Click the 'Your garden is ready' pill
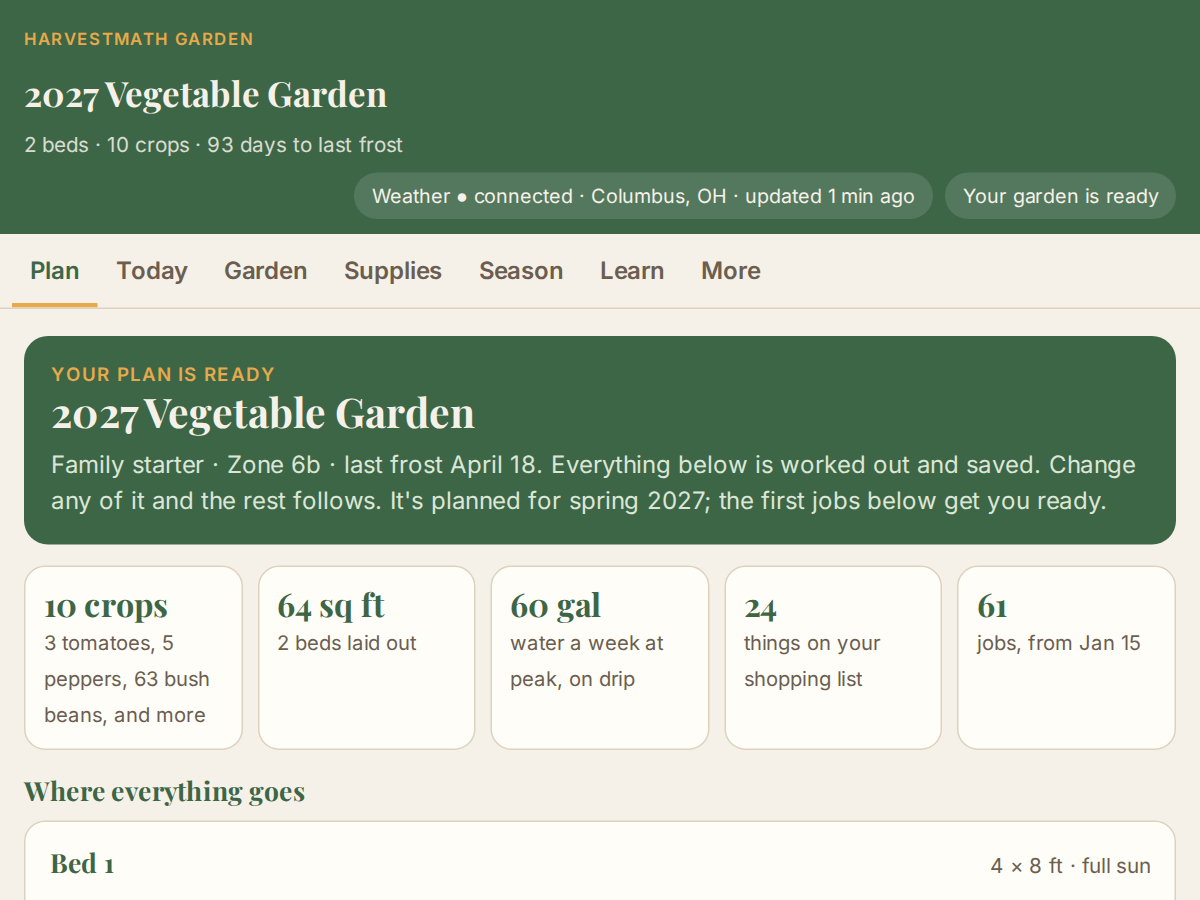Image resolution: width=1200 pixels, height=900 pixels. coord(1060,196)
